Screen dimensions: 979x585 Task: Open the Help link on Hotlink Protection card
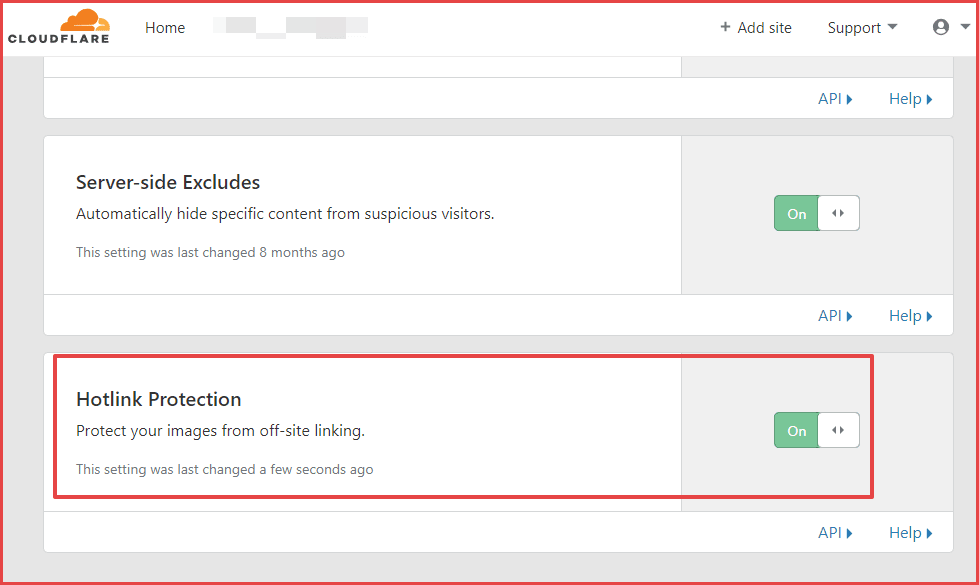tap(905, 532)
